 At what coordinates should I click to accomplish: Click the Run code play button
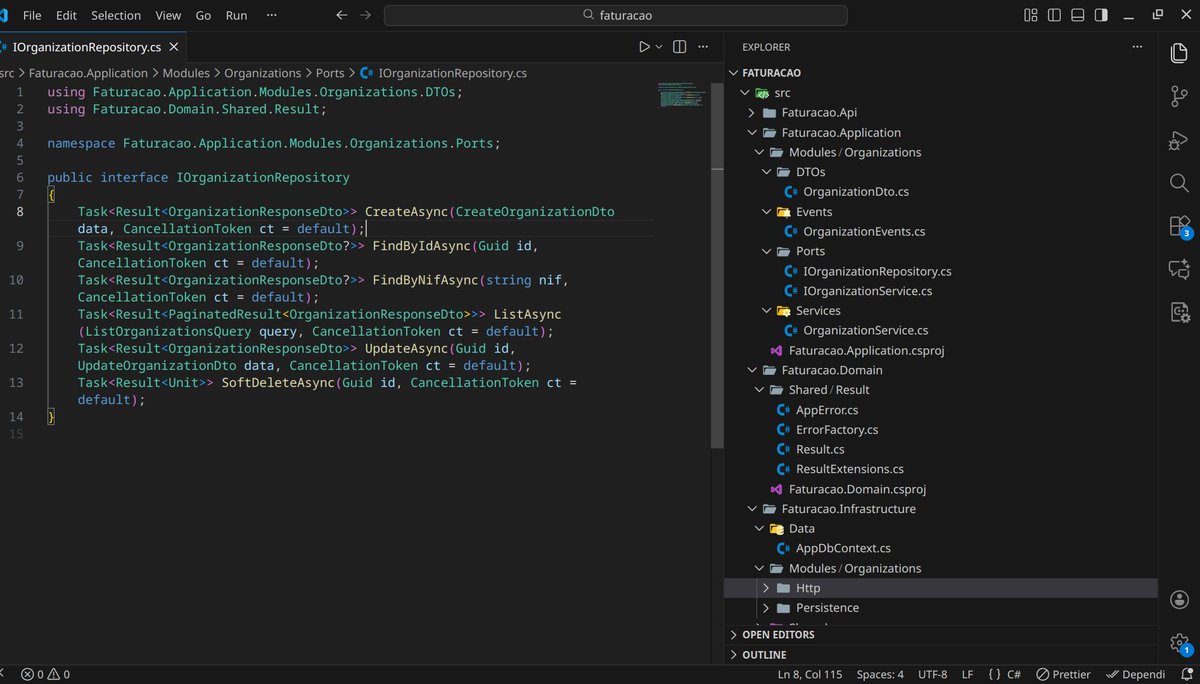[x=645, y=47]
